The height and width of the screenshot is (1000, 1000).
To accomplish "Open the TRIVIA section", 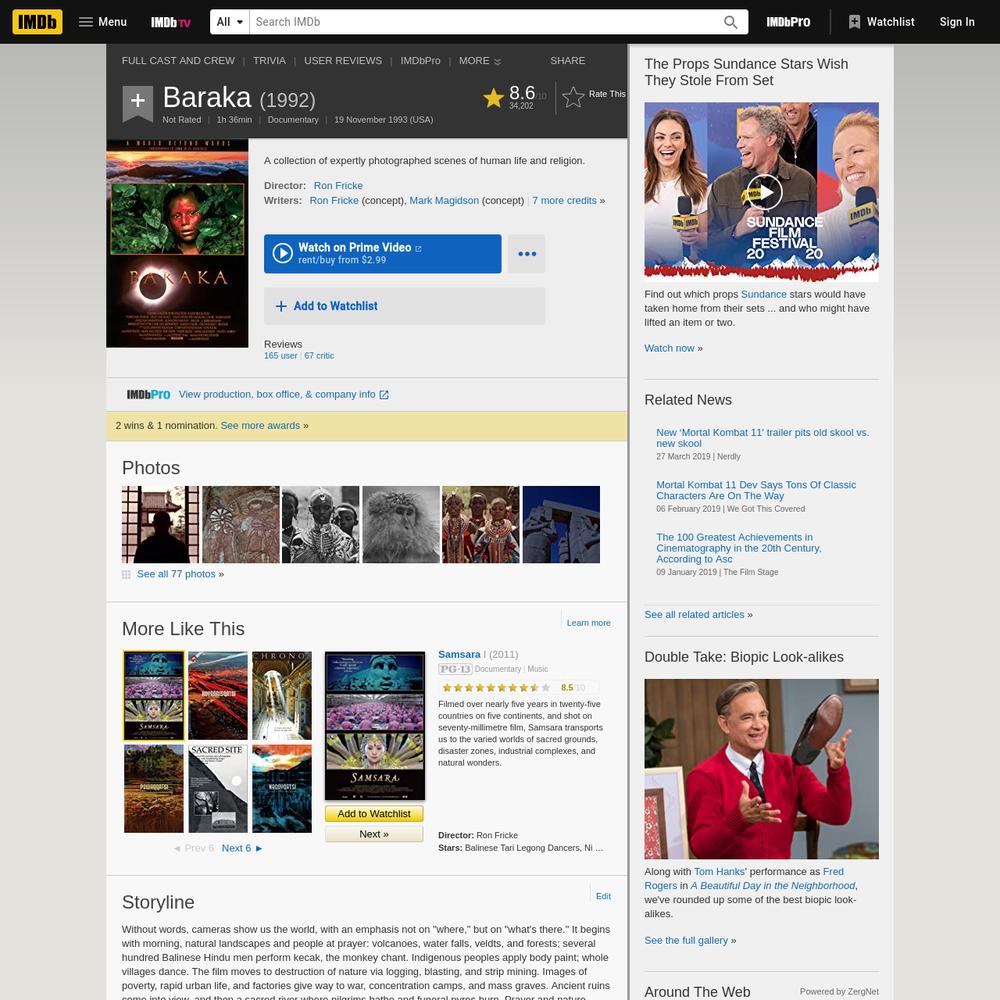I will pos(269,61).
